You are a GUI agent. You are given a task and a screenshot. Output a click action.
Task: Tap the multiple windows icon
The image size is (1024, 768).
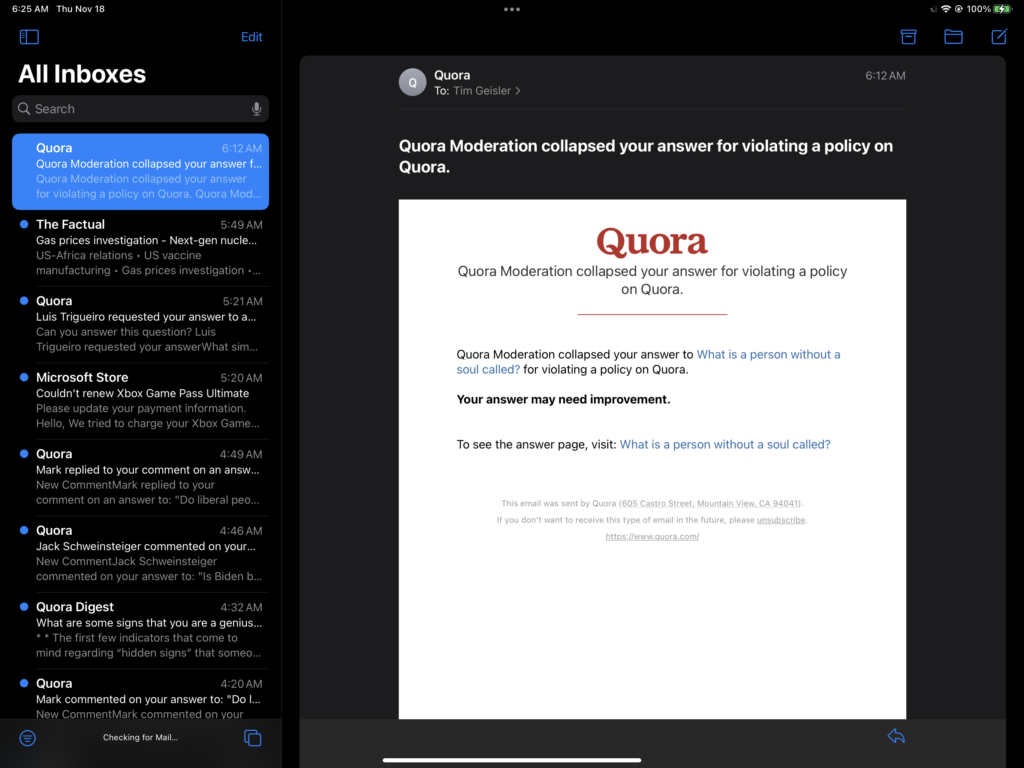tap(253, 738)
